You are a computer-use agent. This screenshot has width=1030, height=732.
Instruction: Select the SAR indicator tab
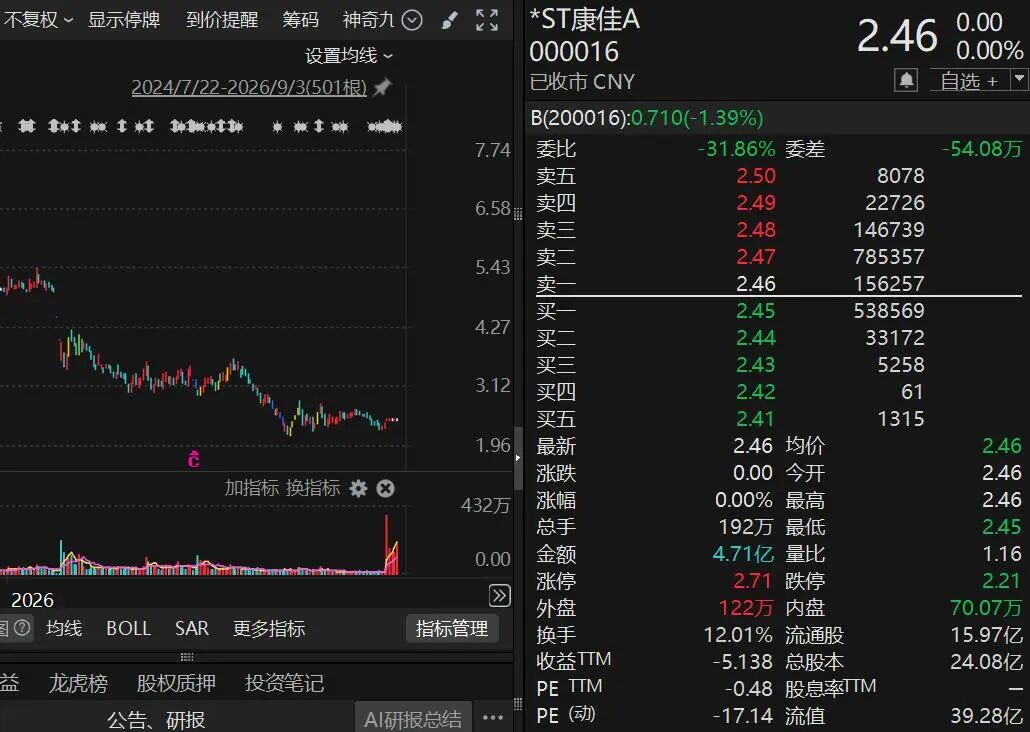click(192, 628)
